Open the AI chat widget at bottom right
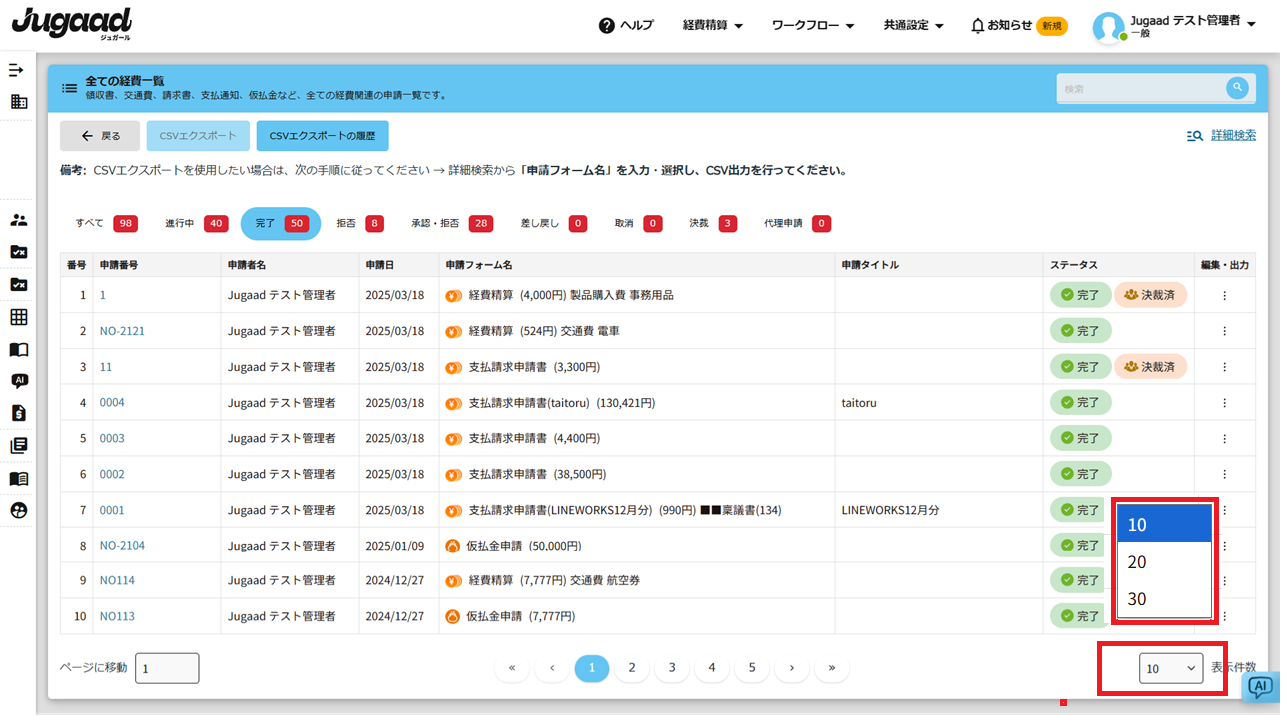Viewport: 1286px width, 716px height. coord(1261,686)
